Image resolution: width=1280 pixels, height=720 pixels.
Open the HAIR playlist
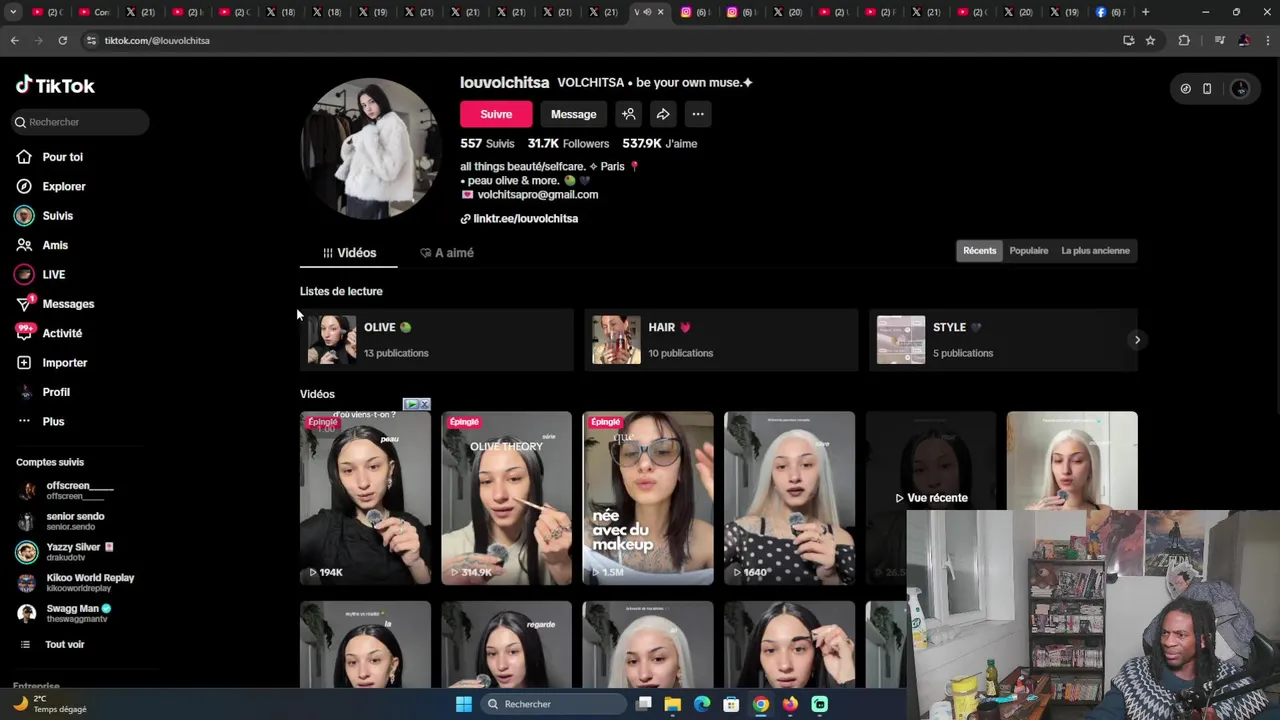[x=721, y=340]
